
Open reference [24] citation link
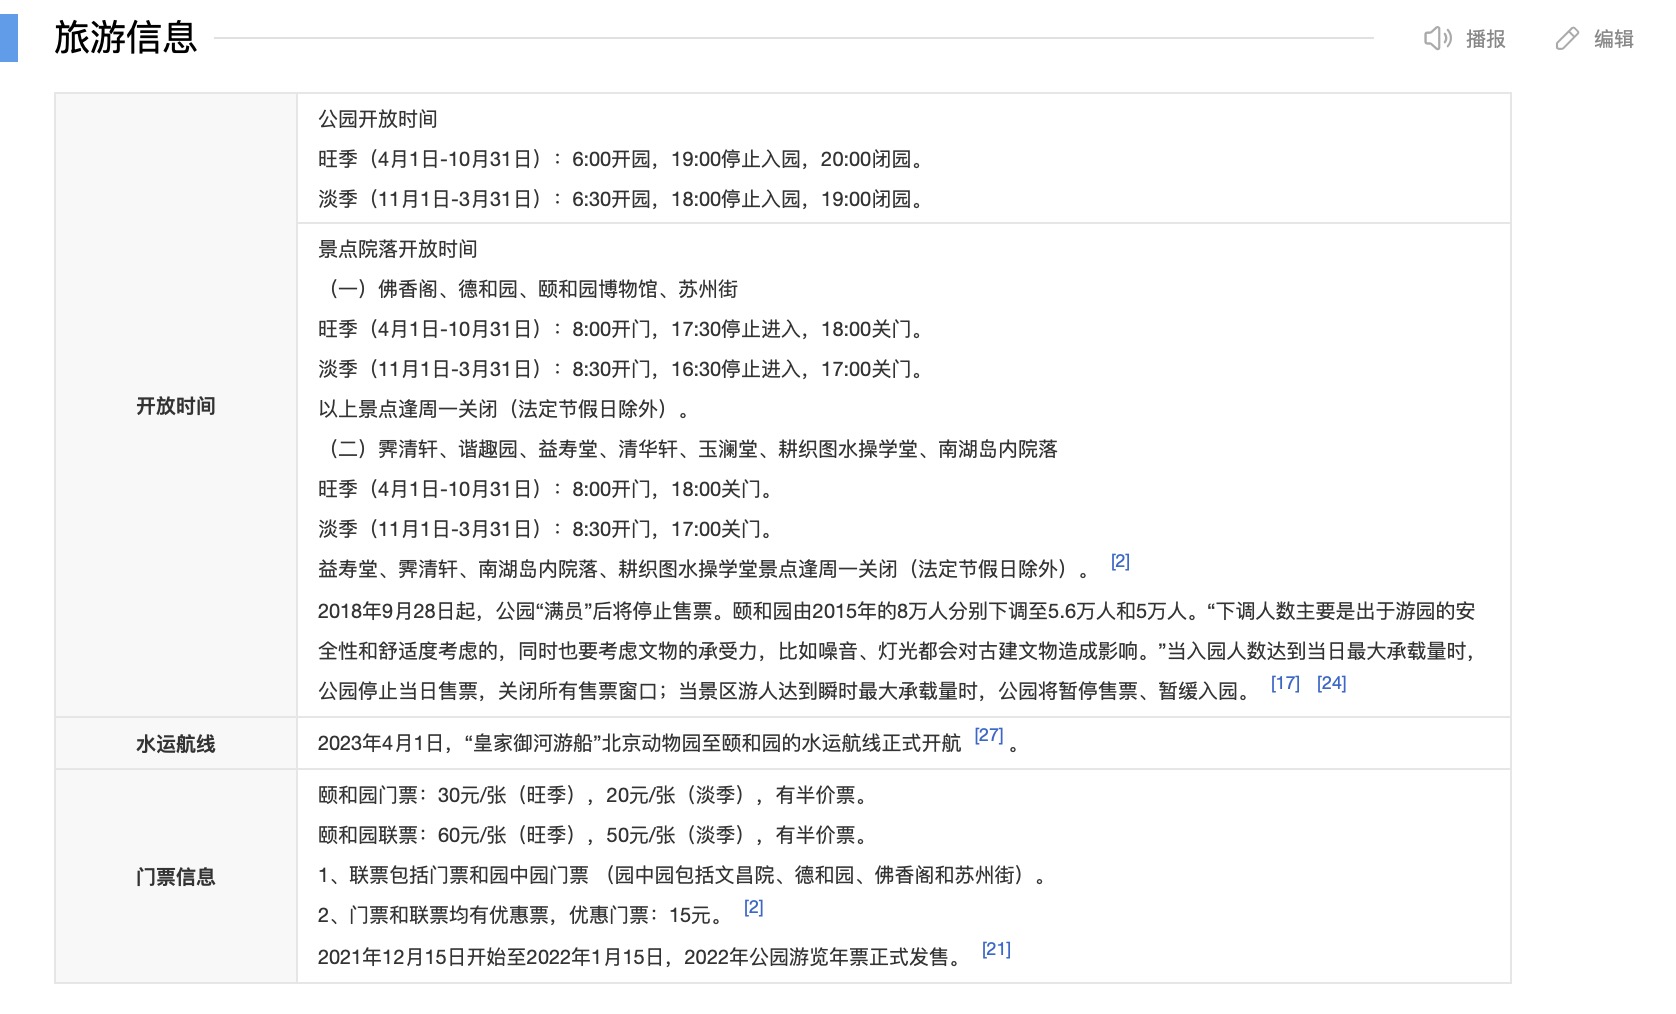tap(1331, 683)
